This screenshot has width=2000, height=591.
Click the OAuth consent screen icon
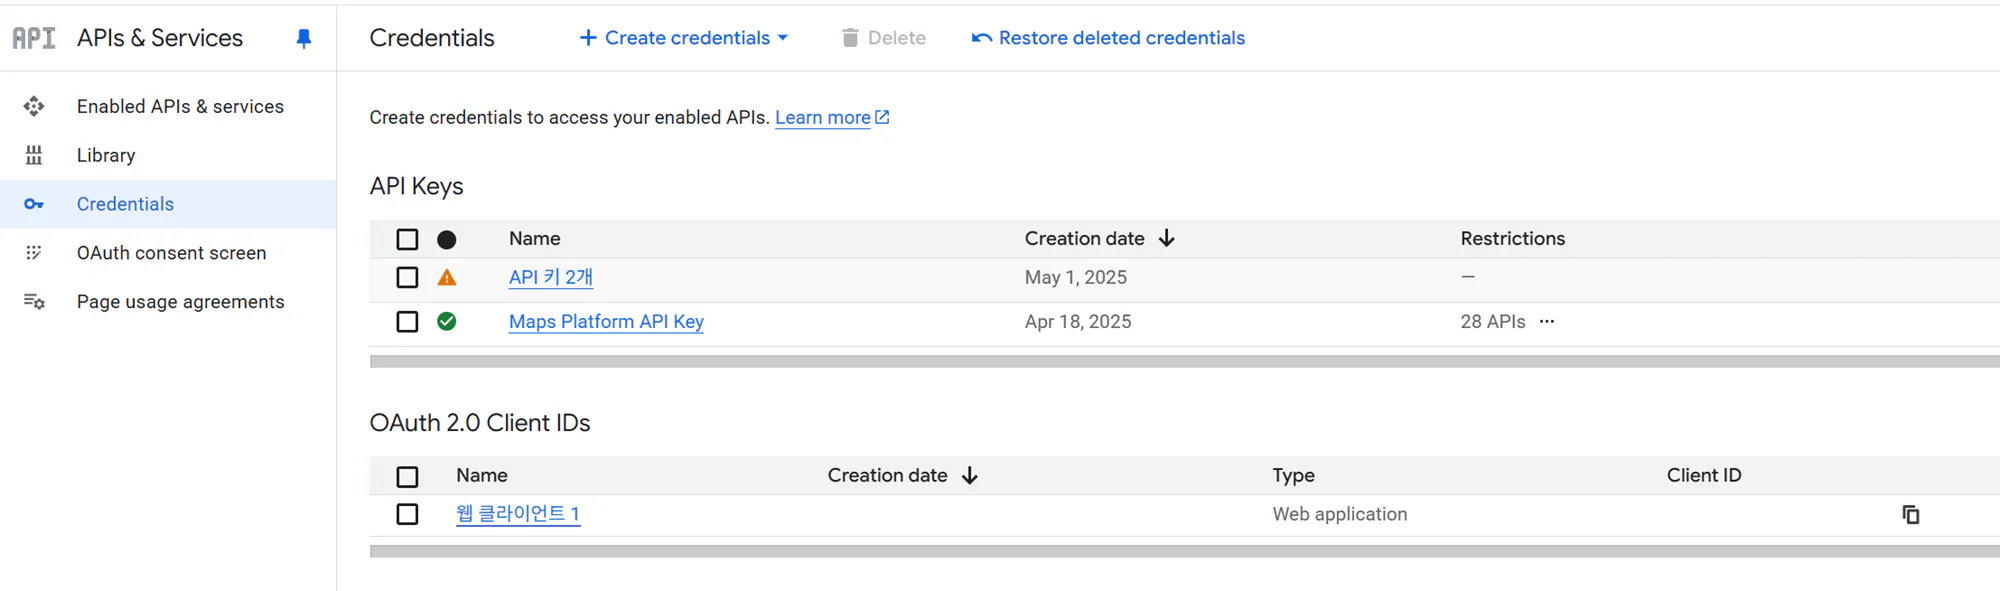point(34,253)
